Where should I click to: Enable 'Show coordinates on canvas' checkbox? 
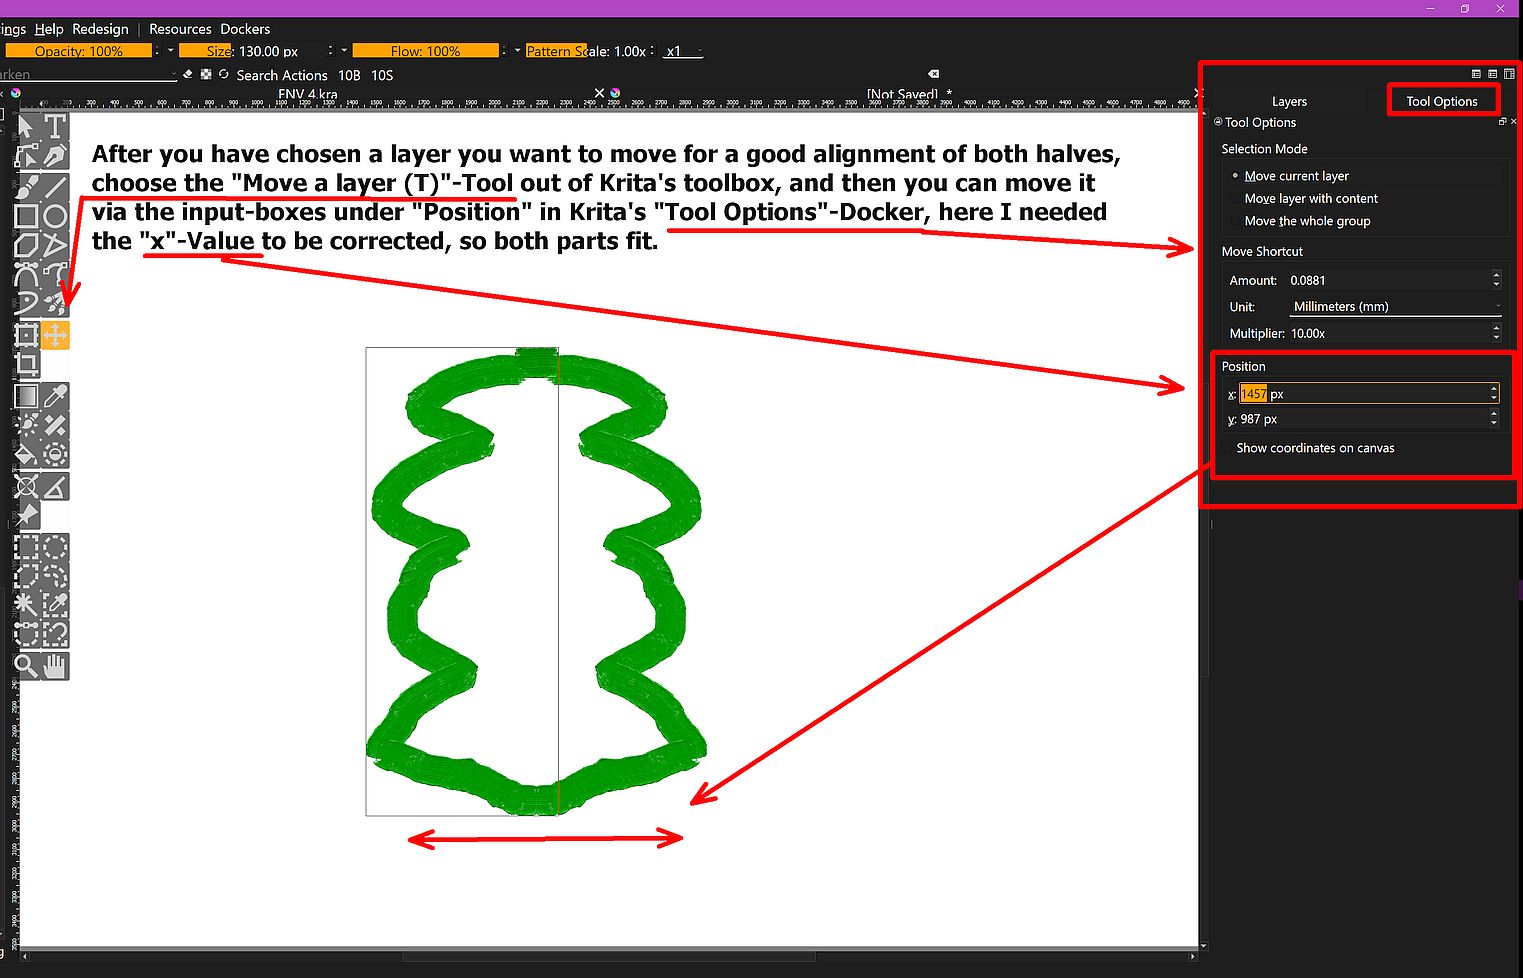(1228, 448)
